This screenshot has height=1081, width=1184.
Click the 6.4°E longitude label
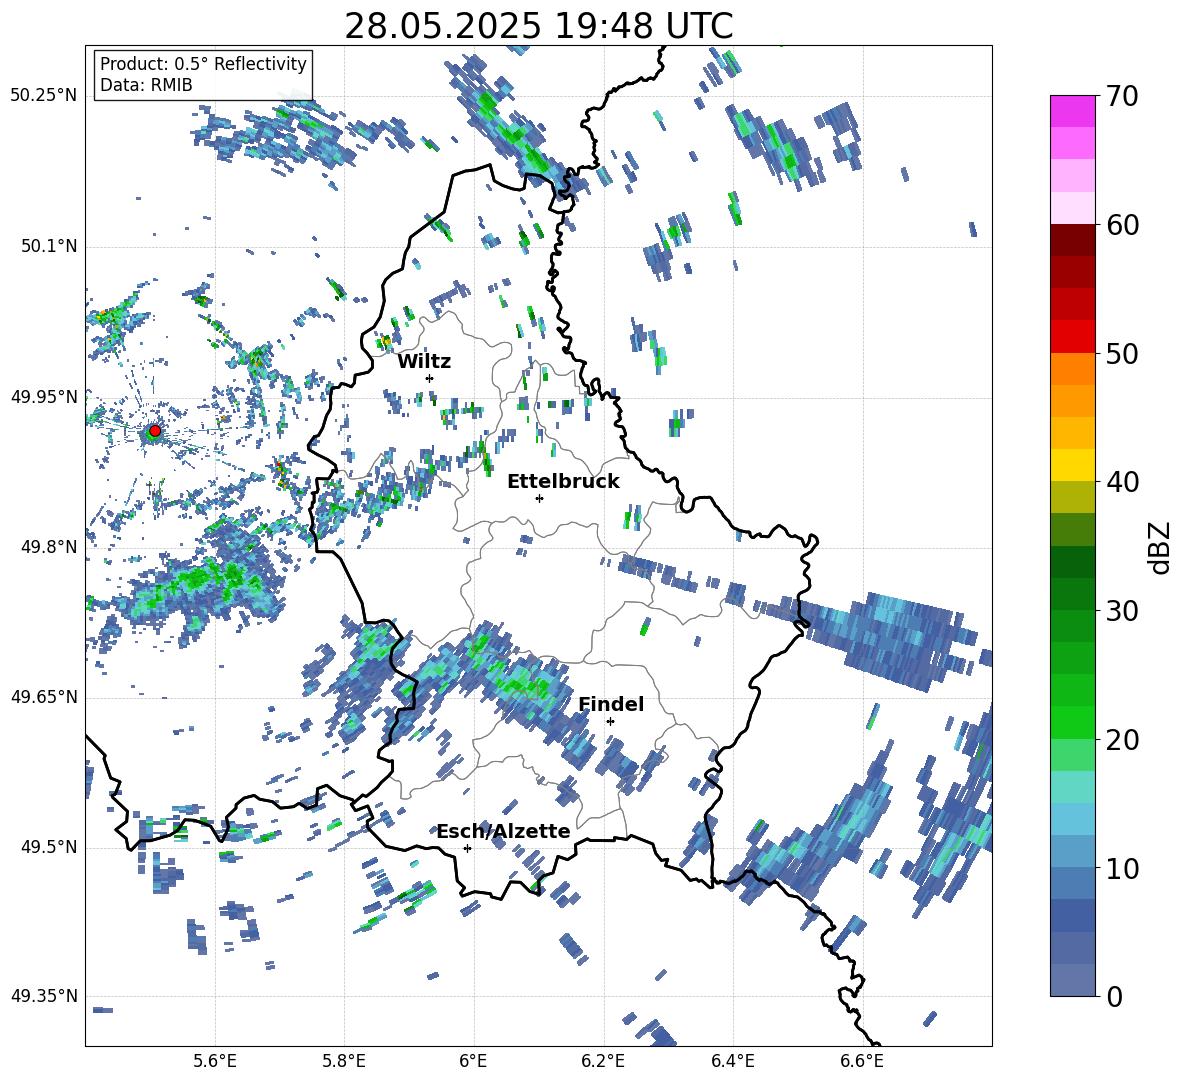click(x=732, y=1061)
